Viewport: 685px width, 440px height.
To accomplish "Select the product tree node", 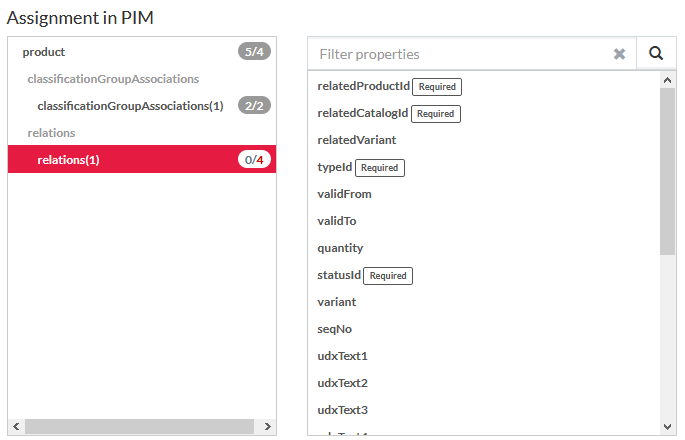I will point(44,52).
